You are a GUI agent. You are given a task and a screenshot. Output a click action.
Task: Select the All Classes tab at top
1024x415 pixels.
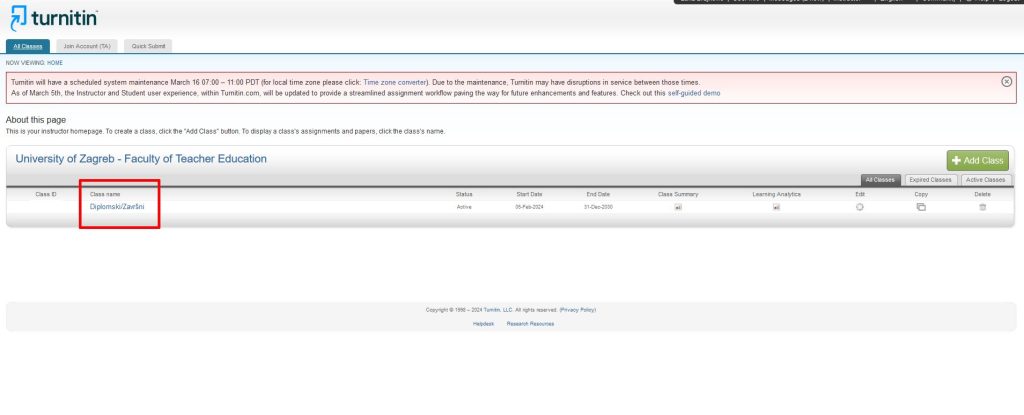[27, 46]
